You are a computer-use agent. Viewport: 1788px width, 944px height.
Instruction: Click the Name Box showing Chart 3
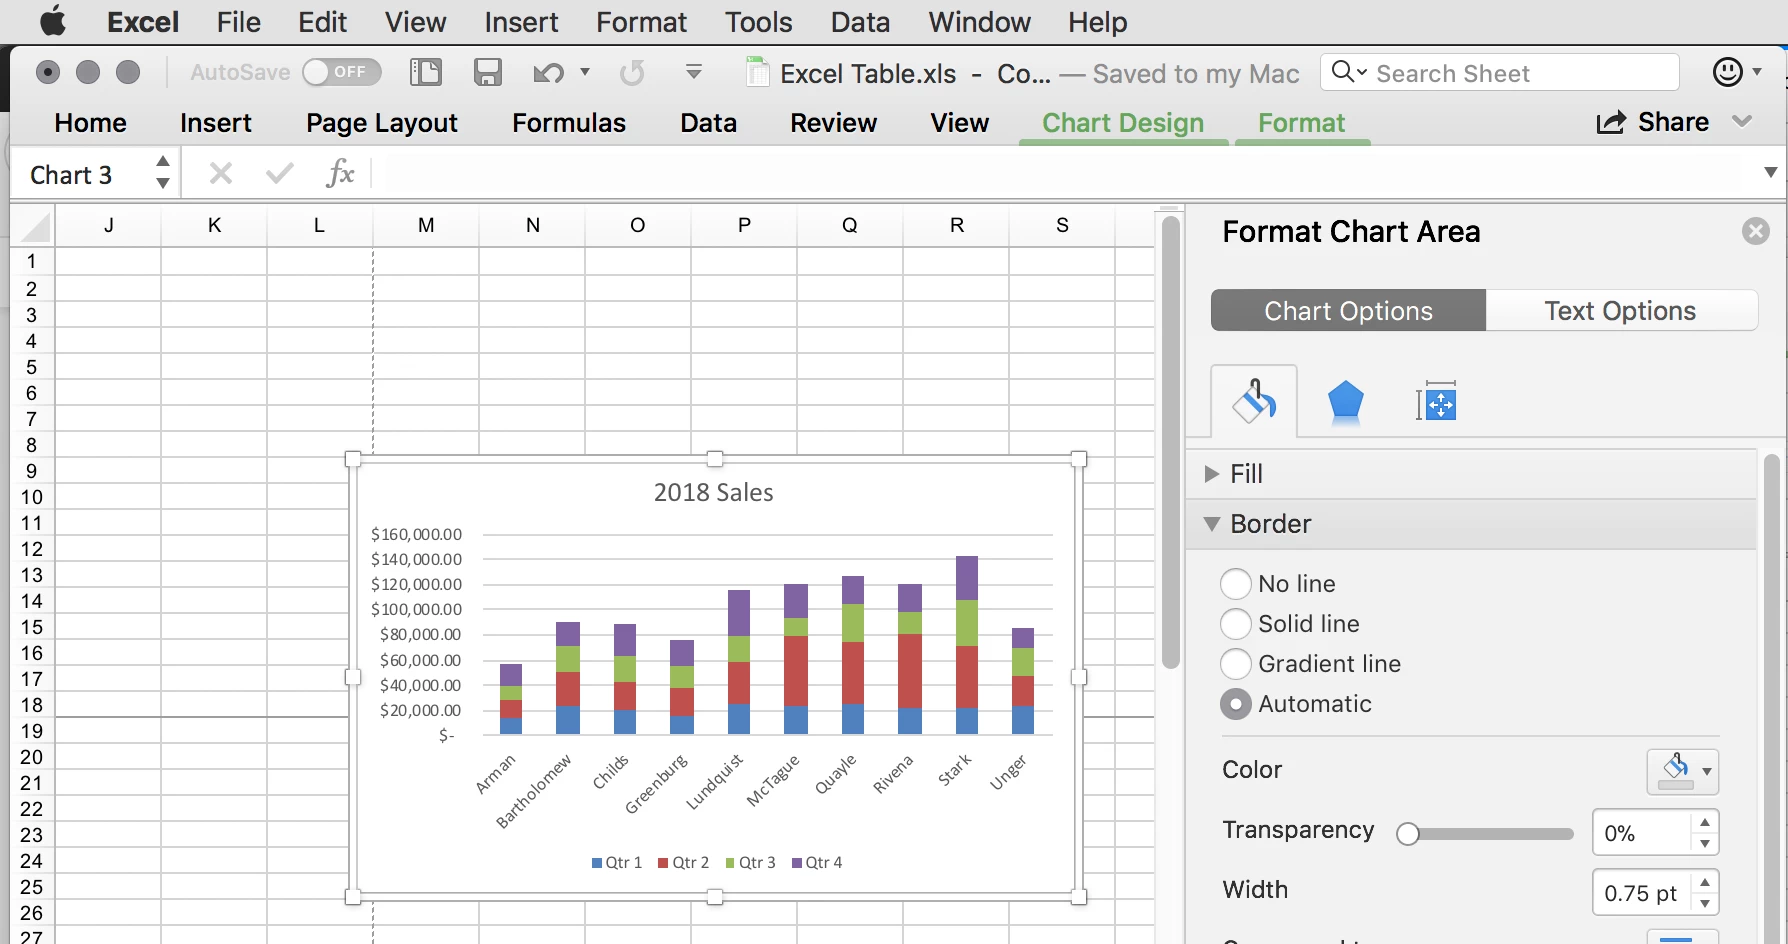(x=84, y=174)
